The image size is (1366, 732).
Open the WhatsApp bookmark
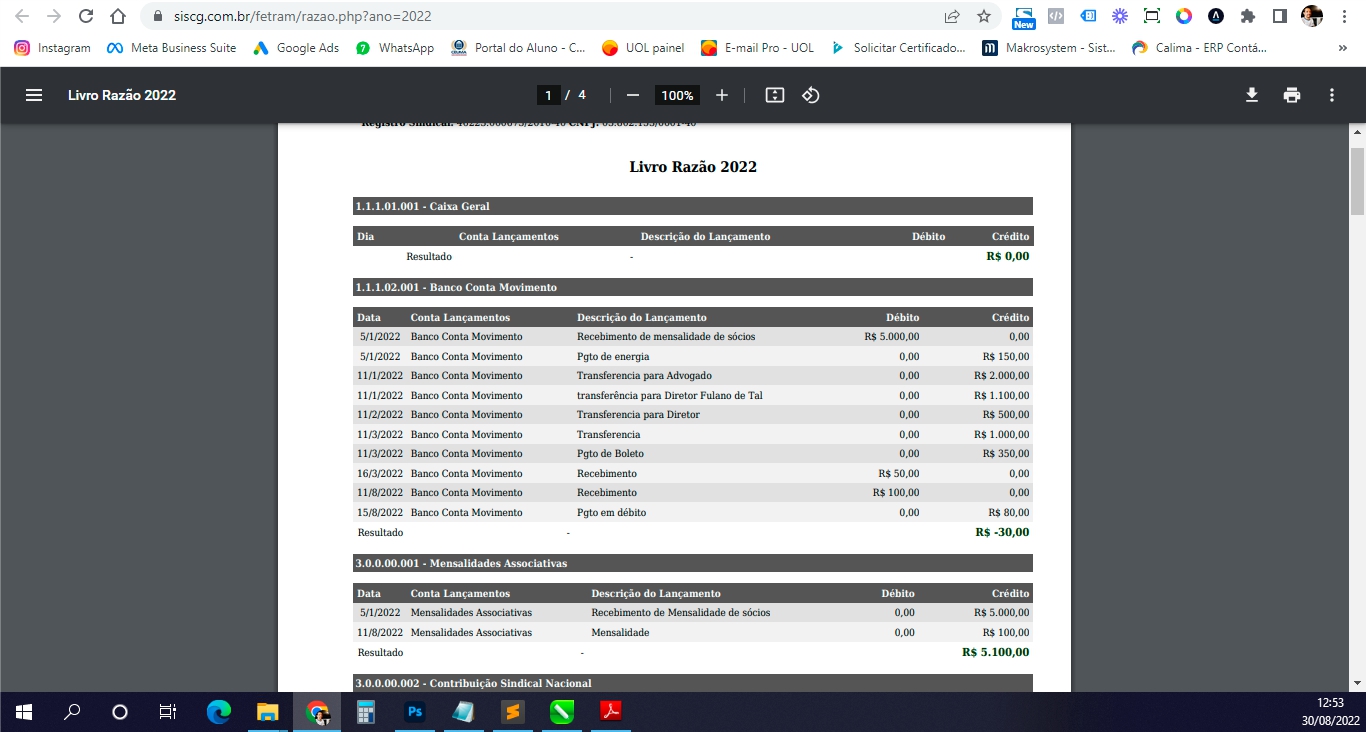(395, 47)
